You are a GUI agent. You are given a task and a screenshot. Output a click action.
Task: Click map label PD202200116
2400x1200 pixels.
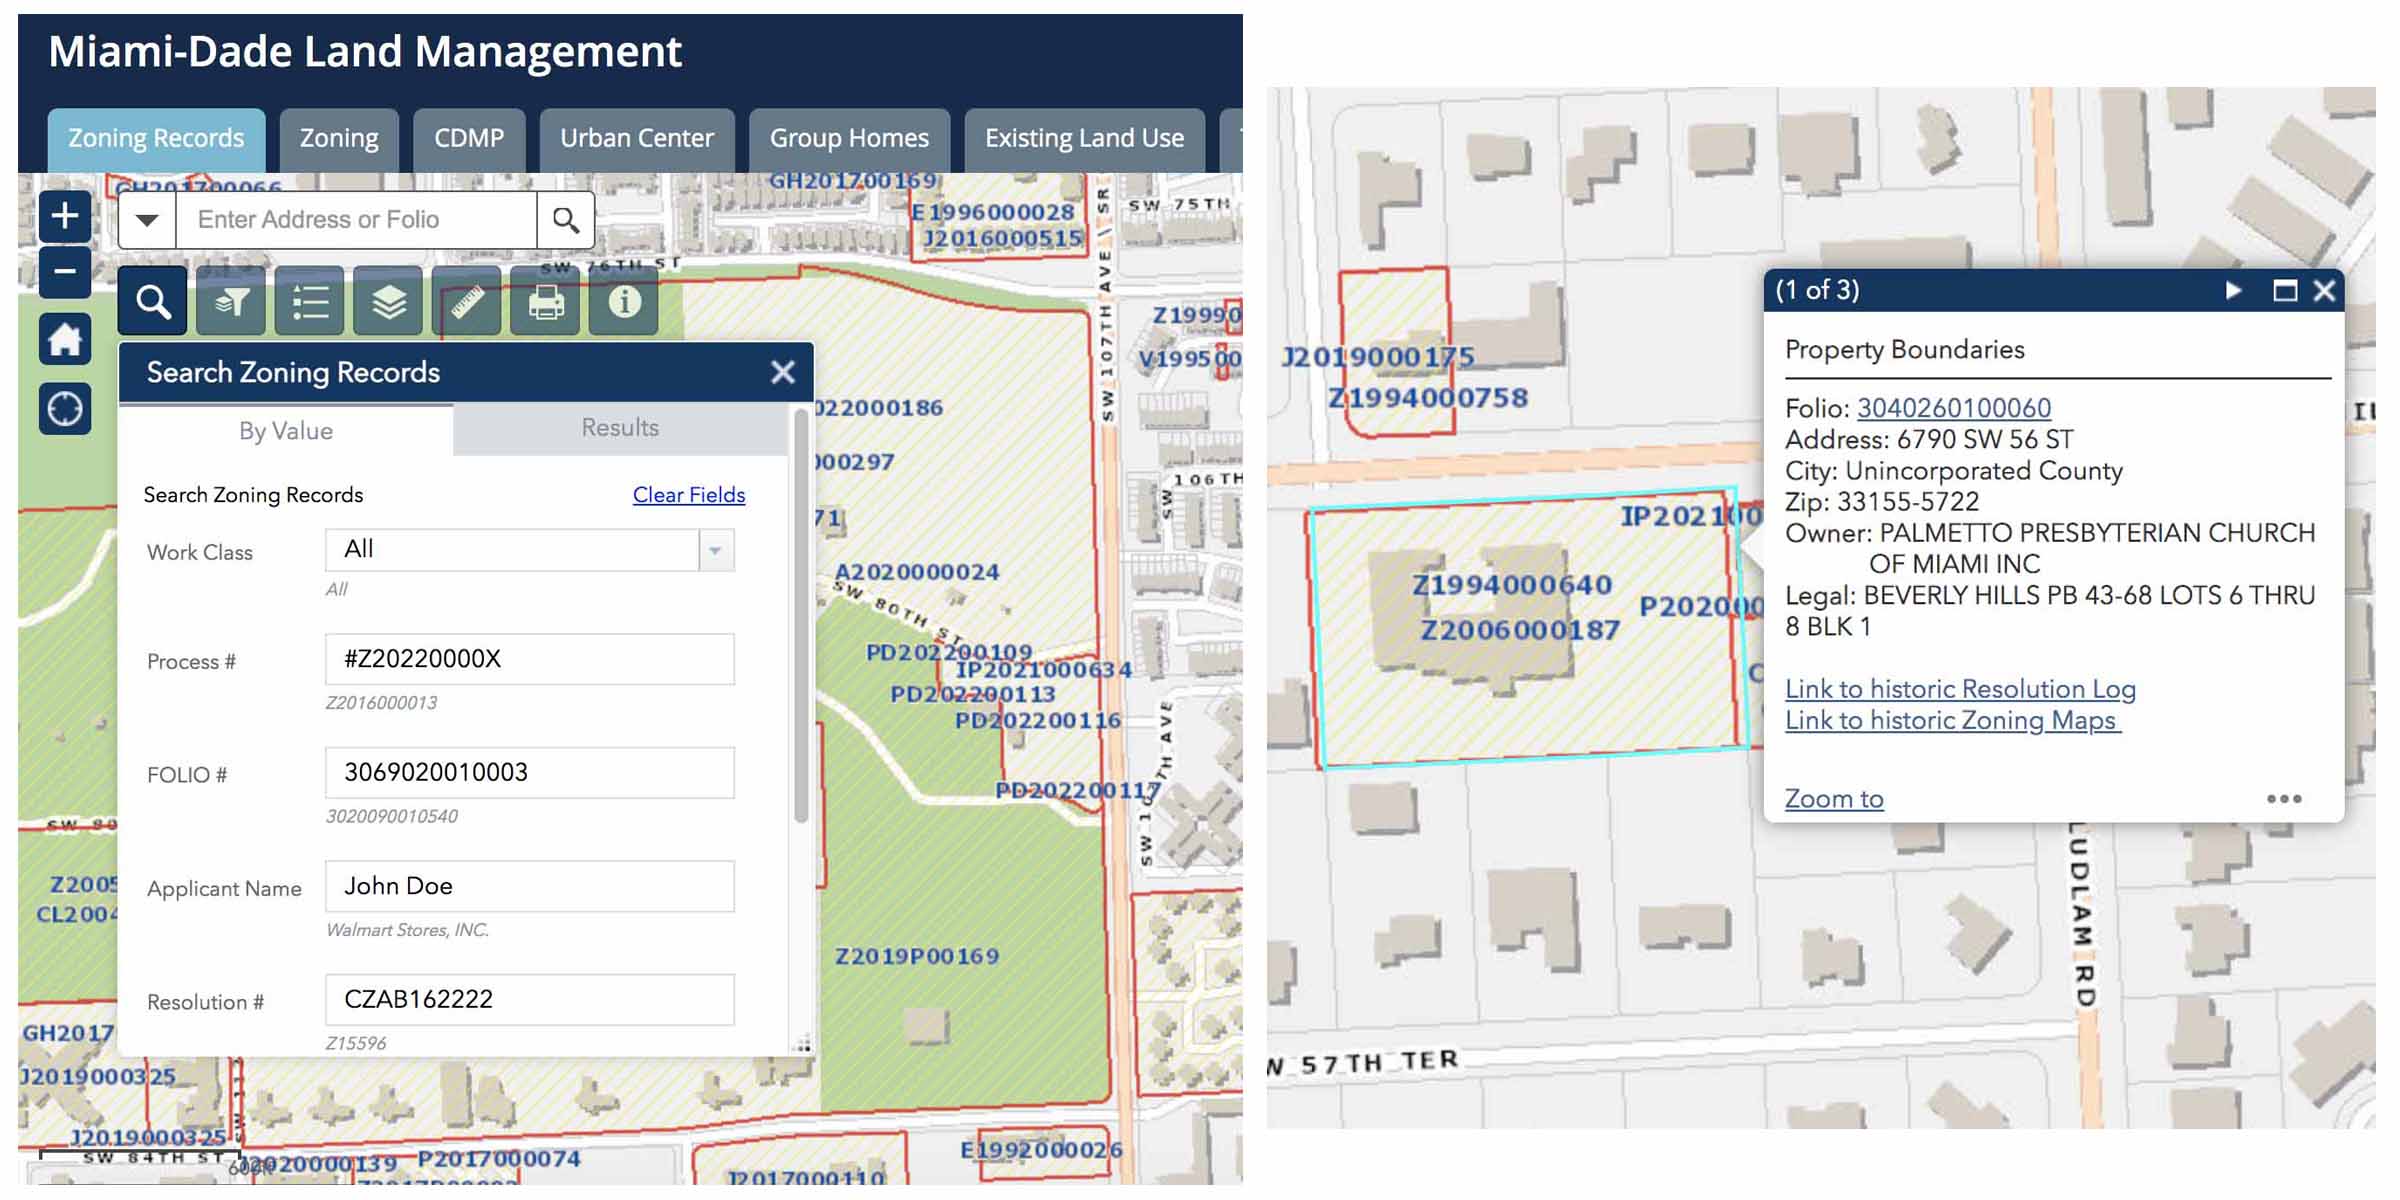pyautogui.click(x=1038, y=720)
